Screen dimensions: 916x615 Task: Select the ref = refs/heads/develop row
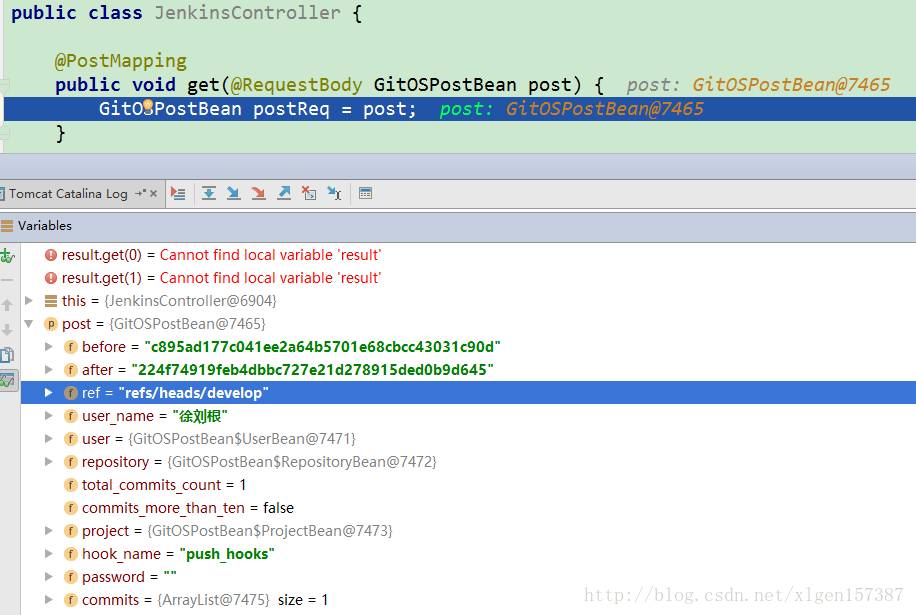468,392
